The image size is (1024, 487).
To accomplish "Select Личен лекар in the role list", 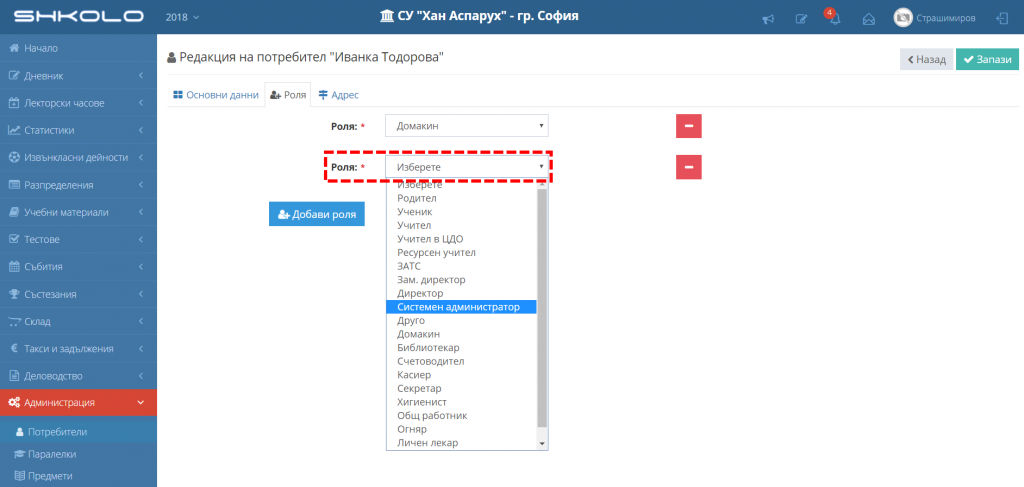I will [x=461, y=443].
